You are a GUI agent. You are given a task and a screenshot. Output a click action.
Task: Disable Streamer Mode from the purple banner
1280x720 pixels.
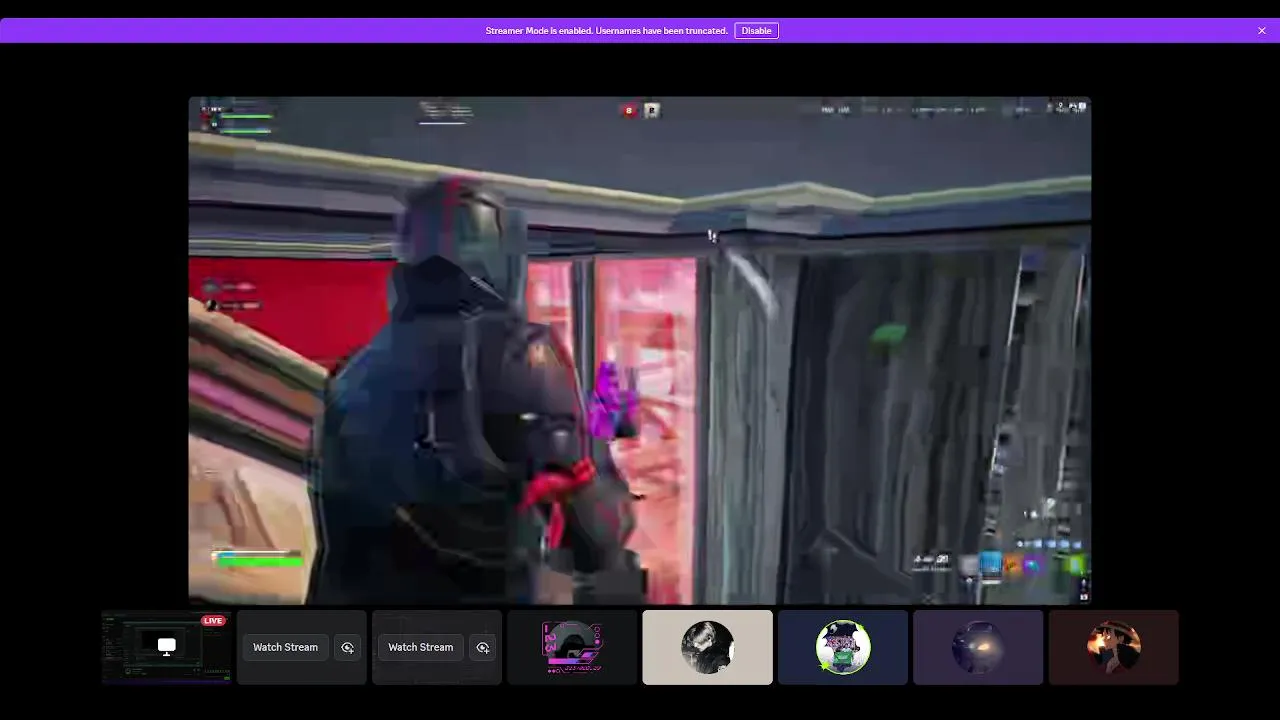pyautogui.click(x=756, y=31)
